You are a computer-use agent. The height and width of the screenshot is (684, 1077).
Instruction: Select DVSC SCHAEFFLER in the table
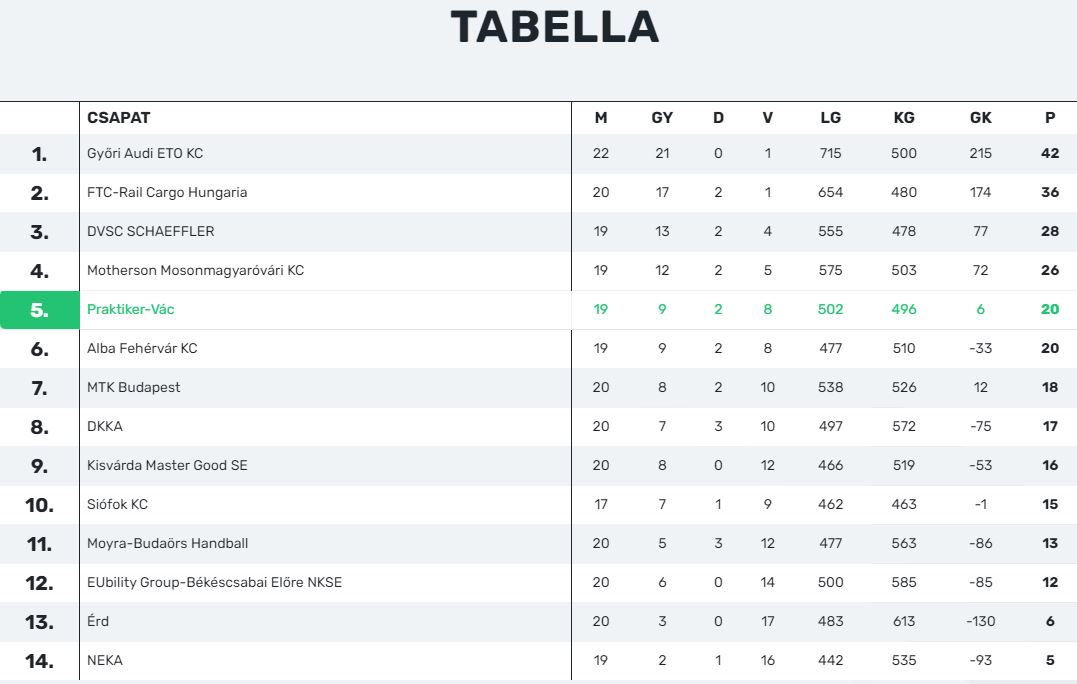click(x=150, y=231)
